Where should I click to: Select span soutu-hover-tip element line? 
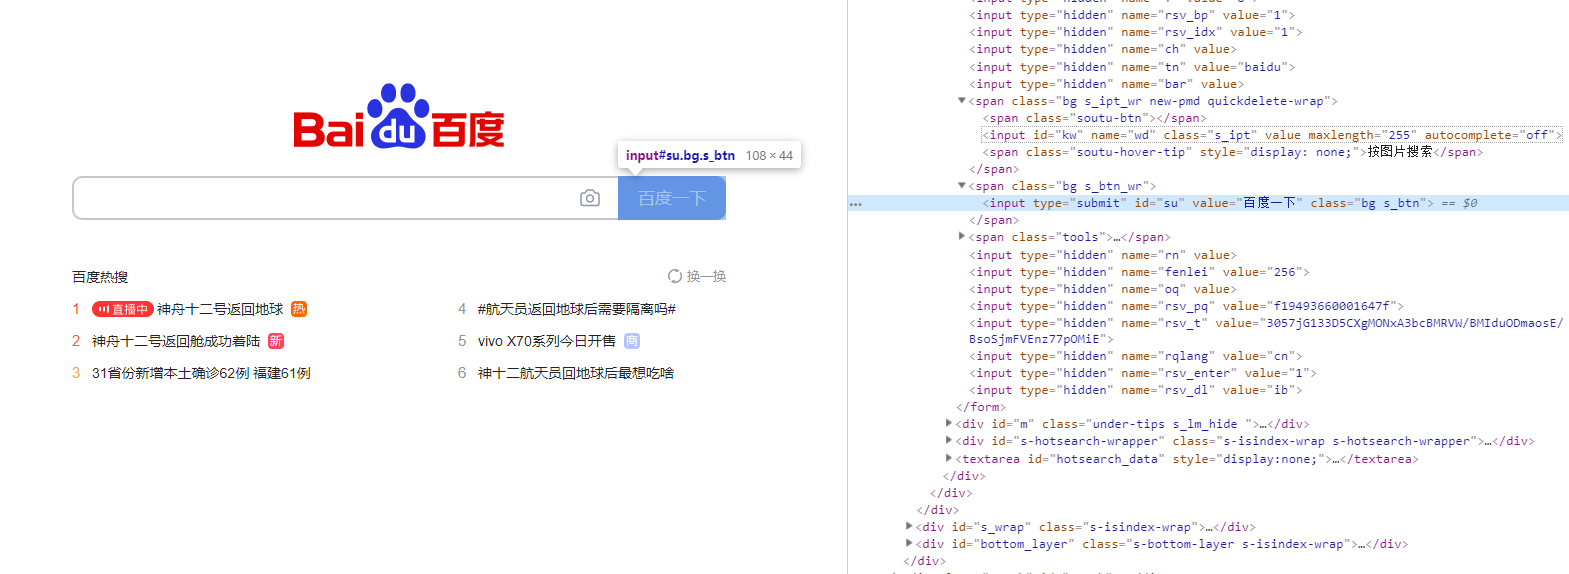coord(1232,152)
